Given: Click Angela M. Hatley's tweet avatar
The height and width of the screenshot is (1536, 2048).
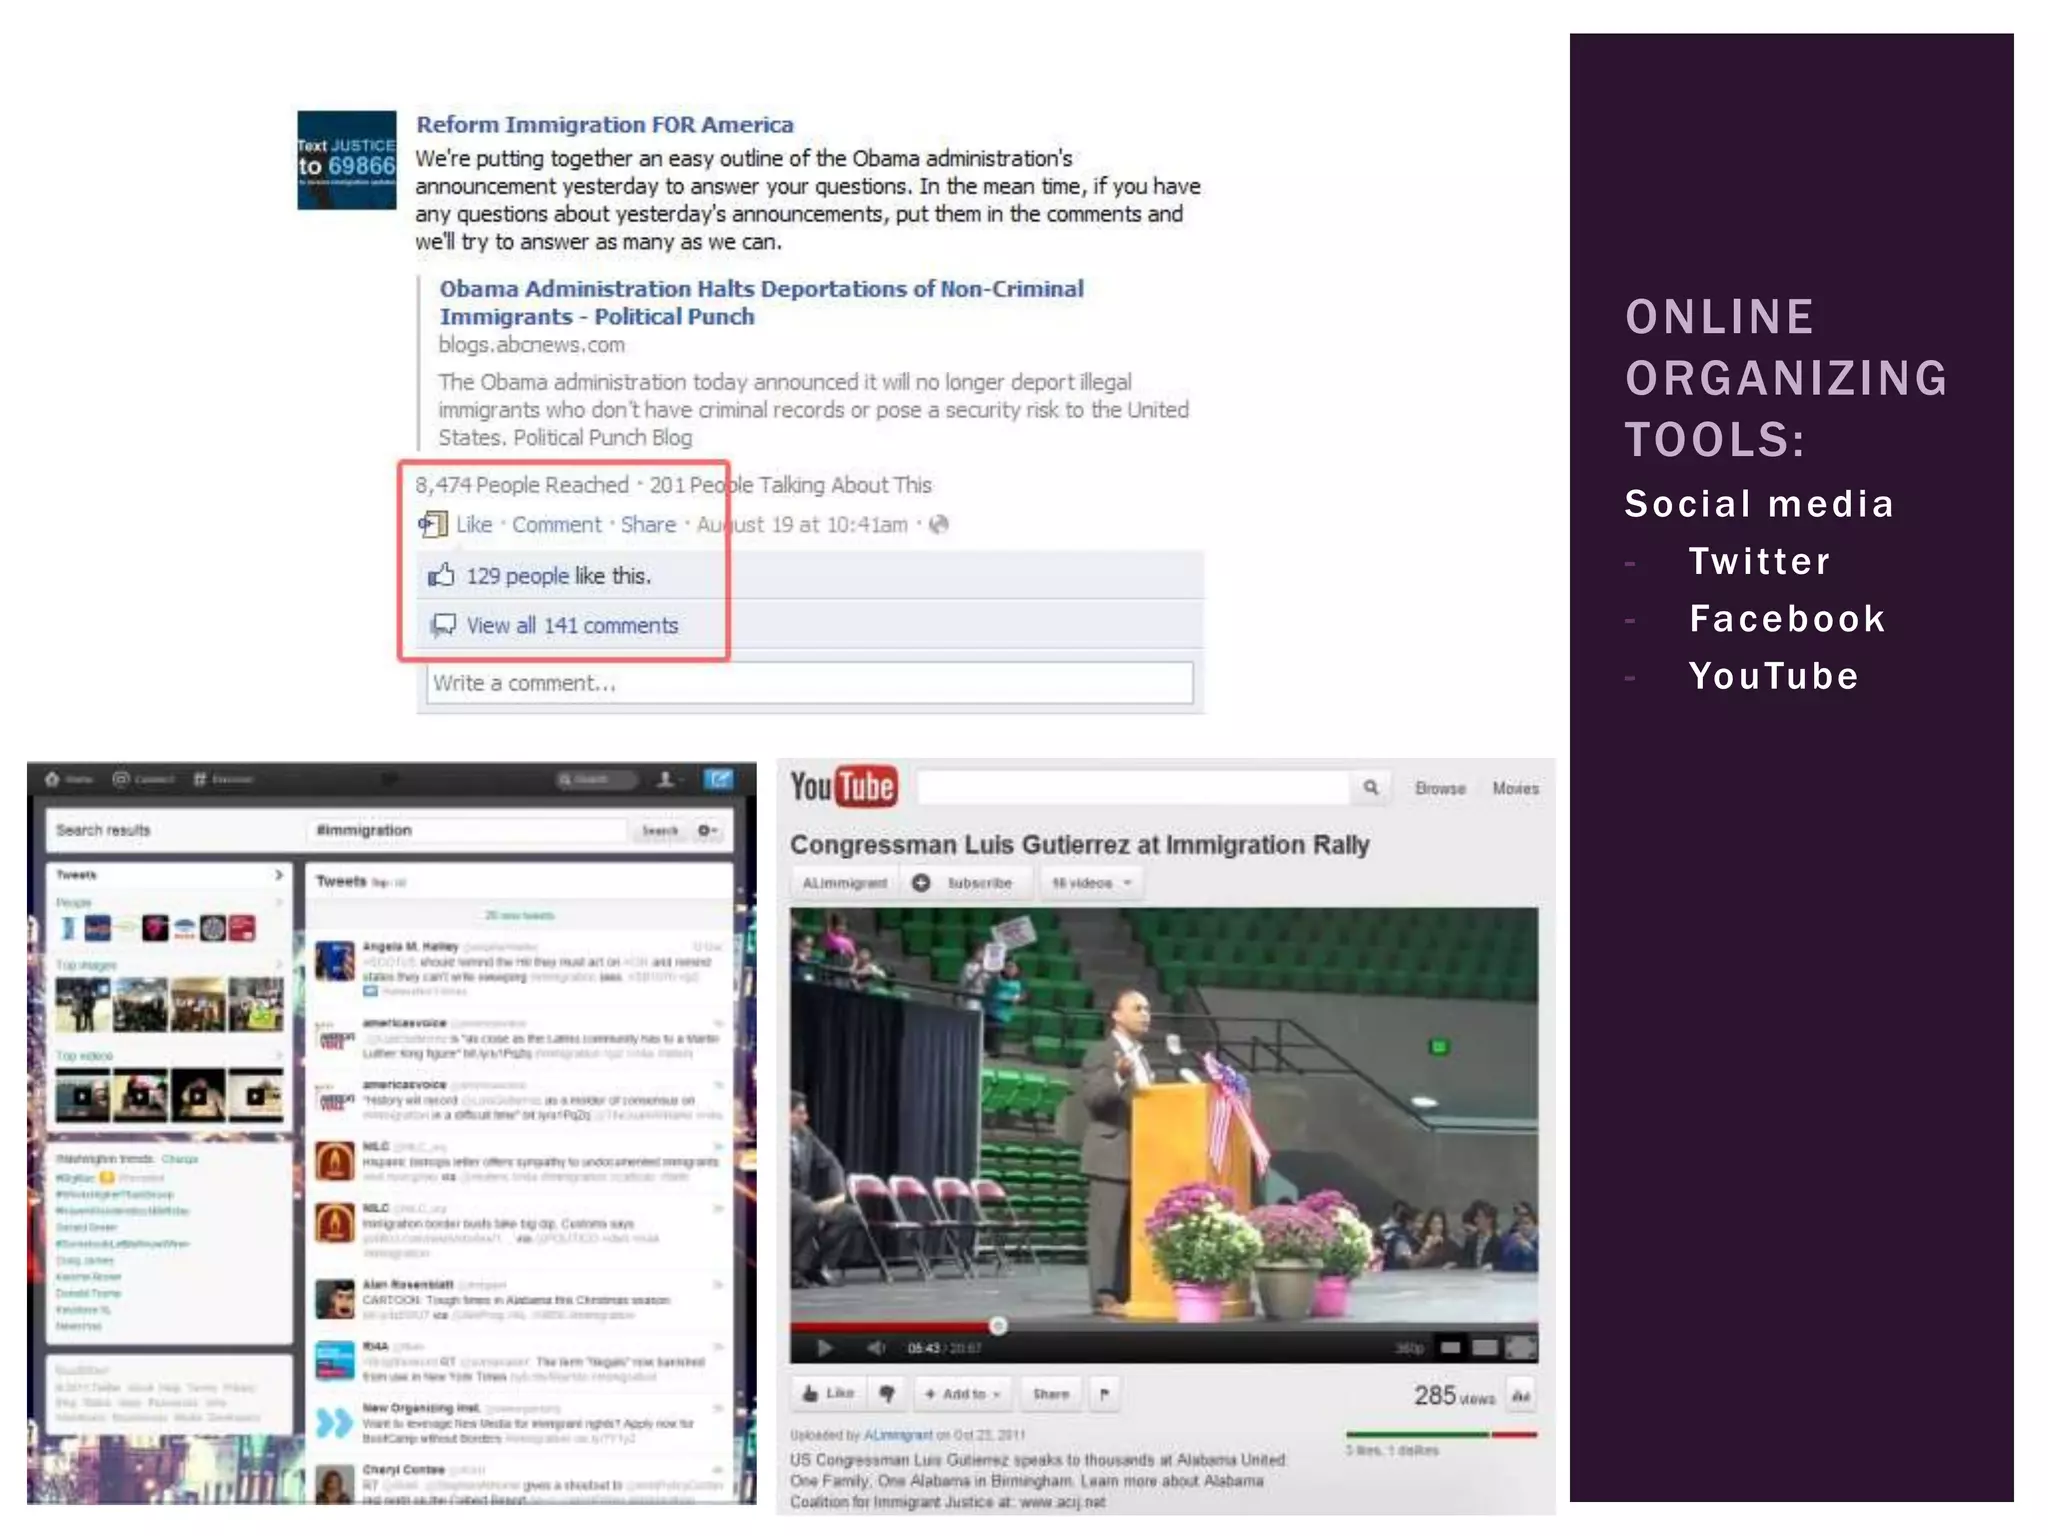Looking at the screenshot, I should pos(335,962).
